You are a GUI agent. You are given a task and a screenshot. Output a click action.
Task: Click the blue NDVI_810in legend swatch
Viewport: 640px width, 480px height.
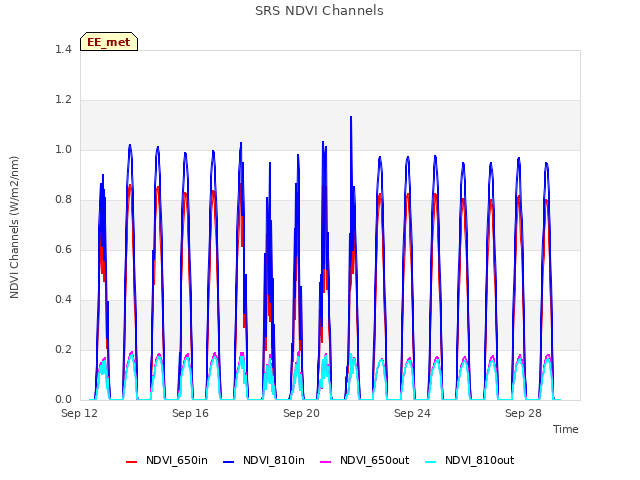pos(229,462)
